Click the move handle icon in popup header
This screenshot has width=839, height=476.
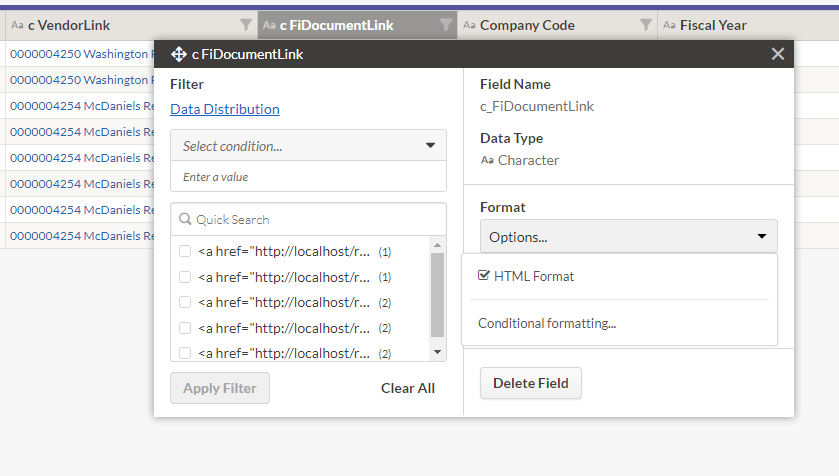click(x=179, y=54)
